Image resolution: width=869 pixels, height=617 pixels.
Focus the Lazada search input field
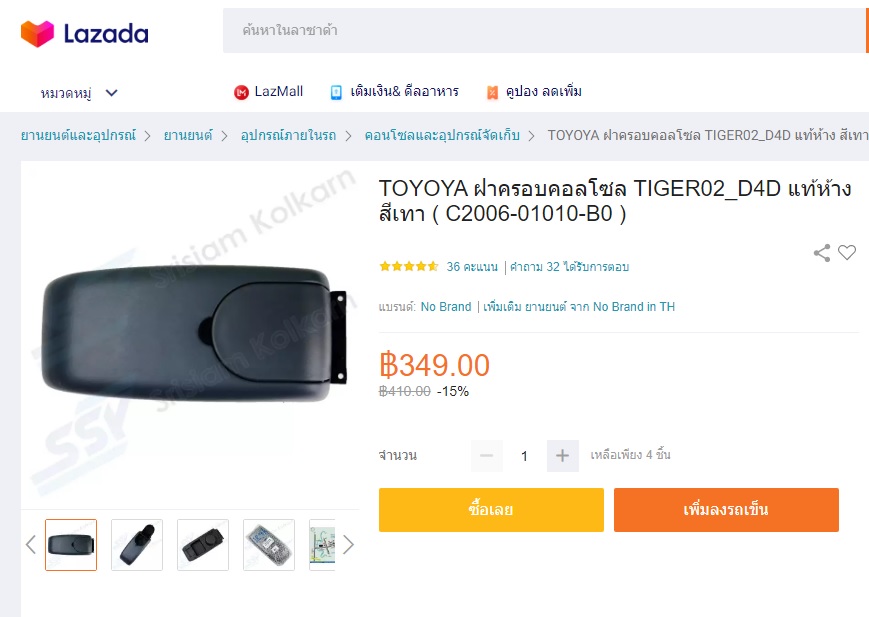[x=544, y=30]
